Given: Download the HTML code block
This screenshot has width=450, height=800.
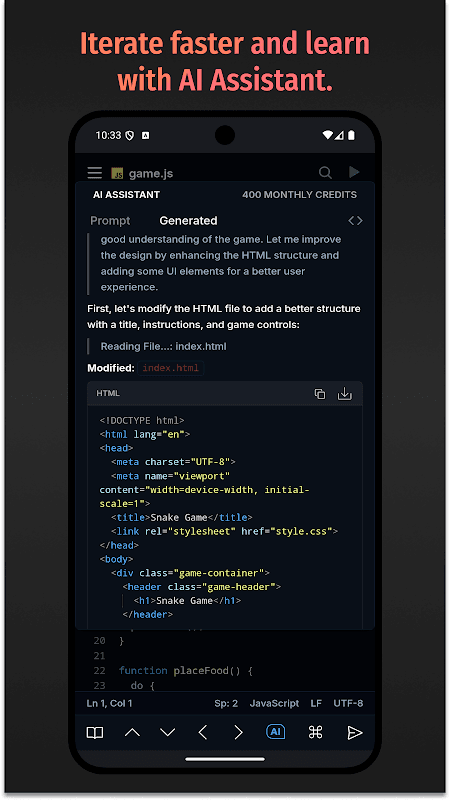Looking at the screenshot, I should point(345,393).
